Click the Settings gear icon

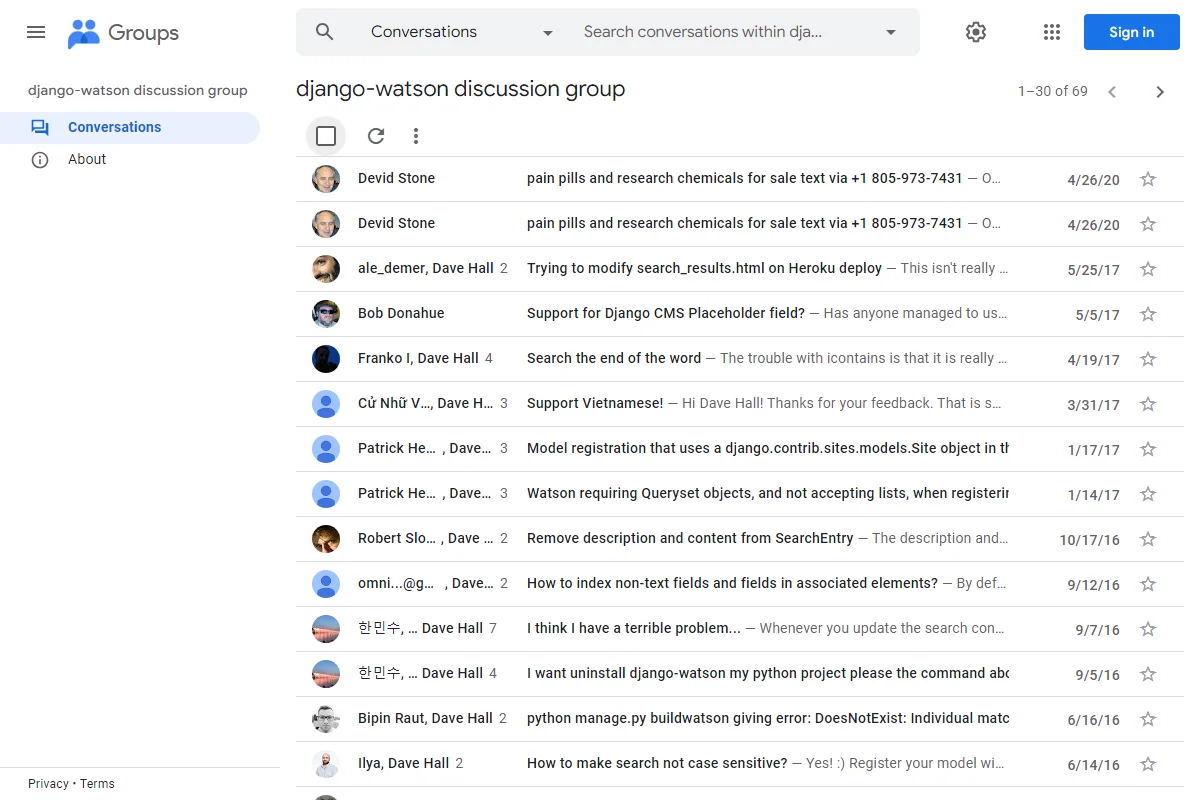coord(976,32)
